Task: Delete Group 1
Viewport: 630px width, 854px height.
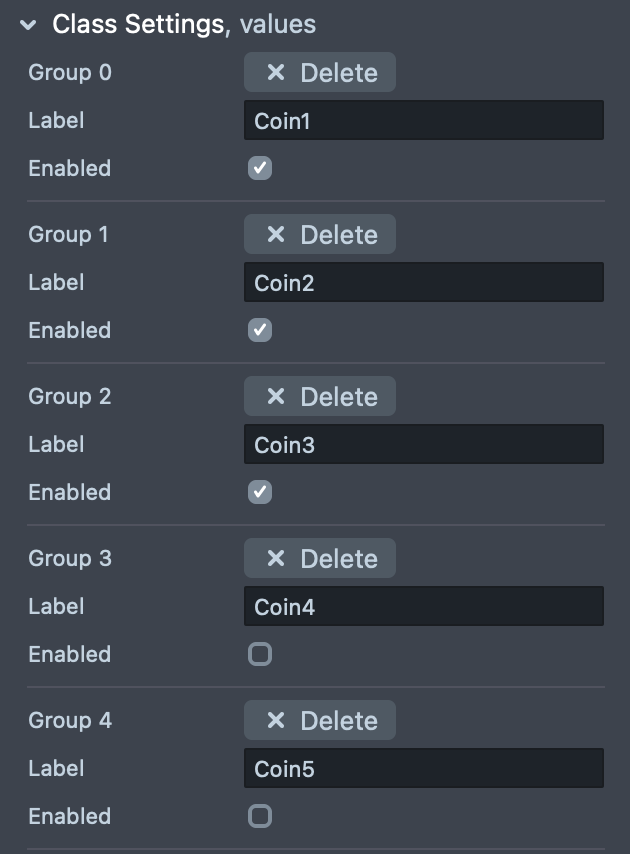Action: pyautogui.click(x=320, y=235)
